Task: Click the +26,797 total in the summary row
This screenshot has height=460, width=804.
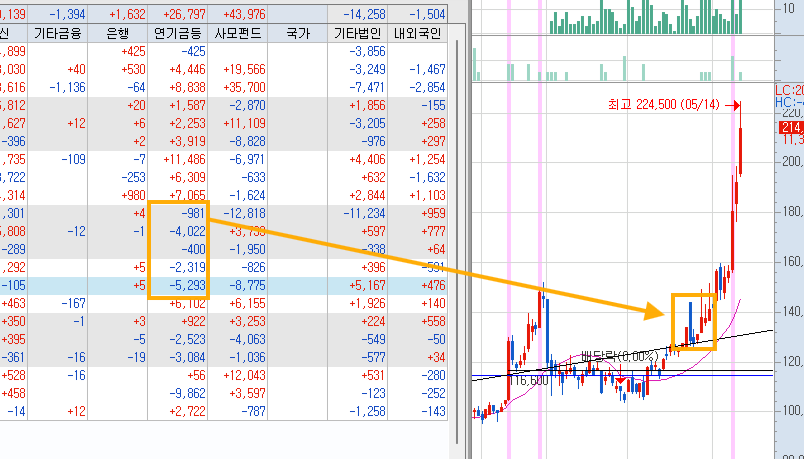Action: [184, 14]
